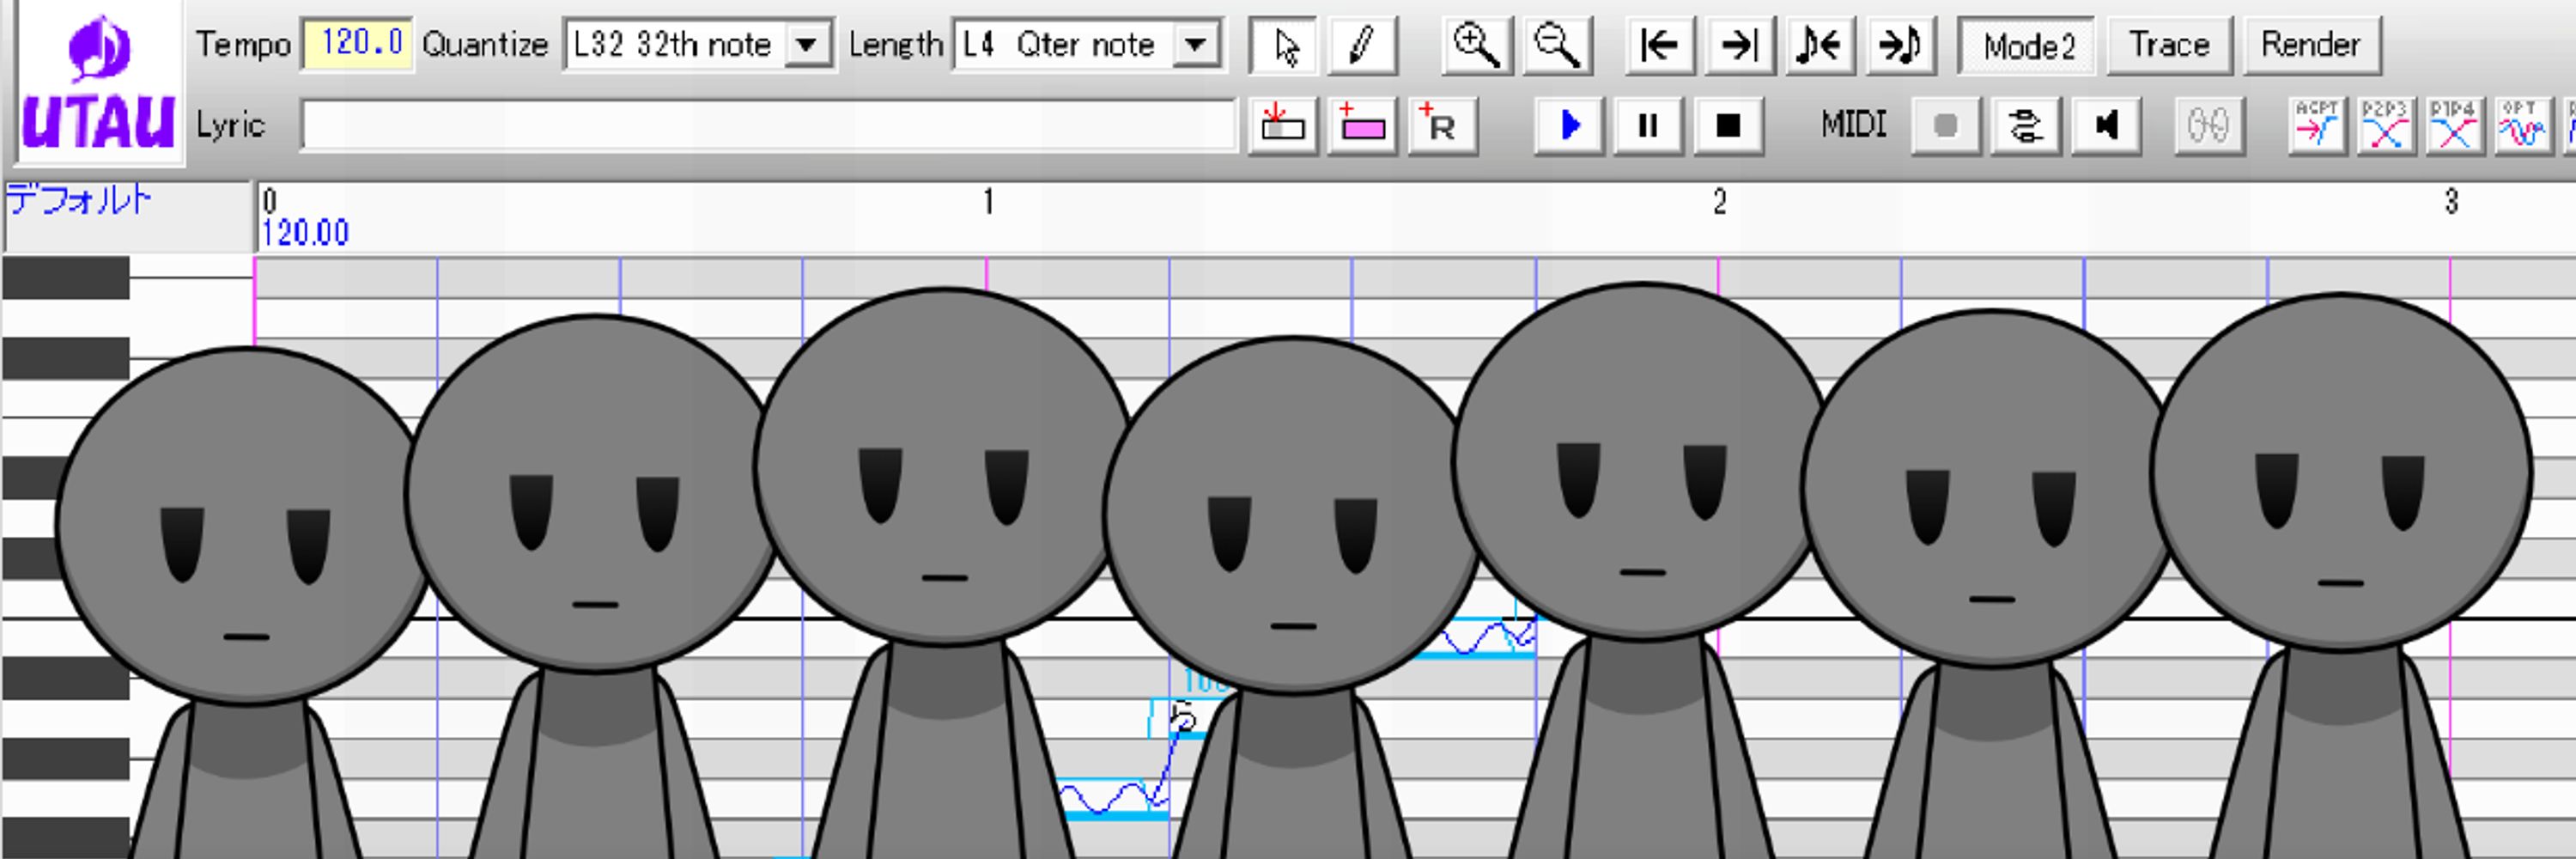Click the insert lyric icon with red arrow
The height and width of the screenshot is (859, 2576).
tap(1283, 126)
